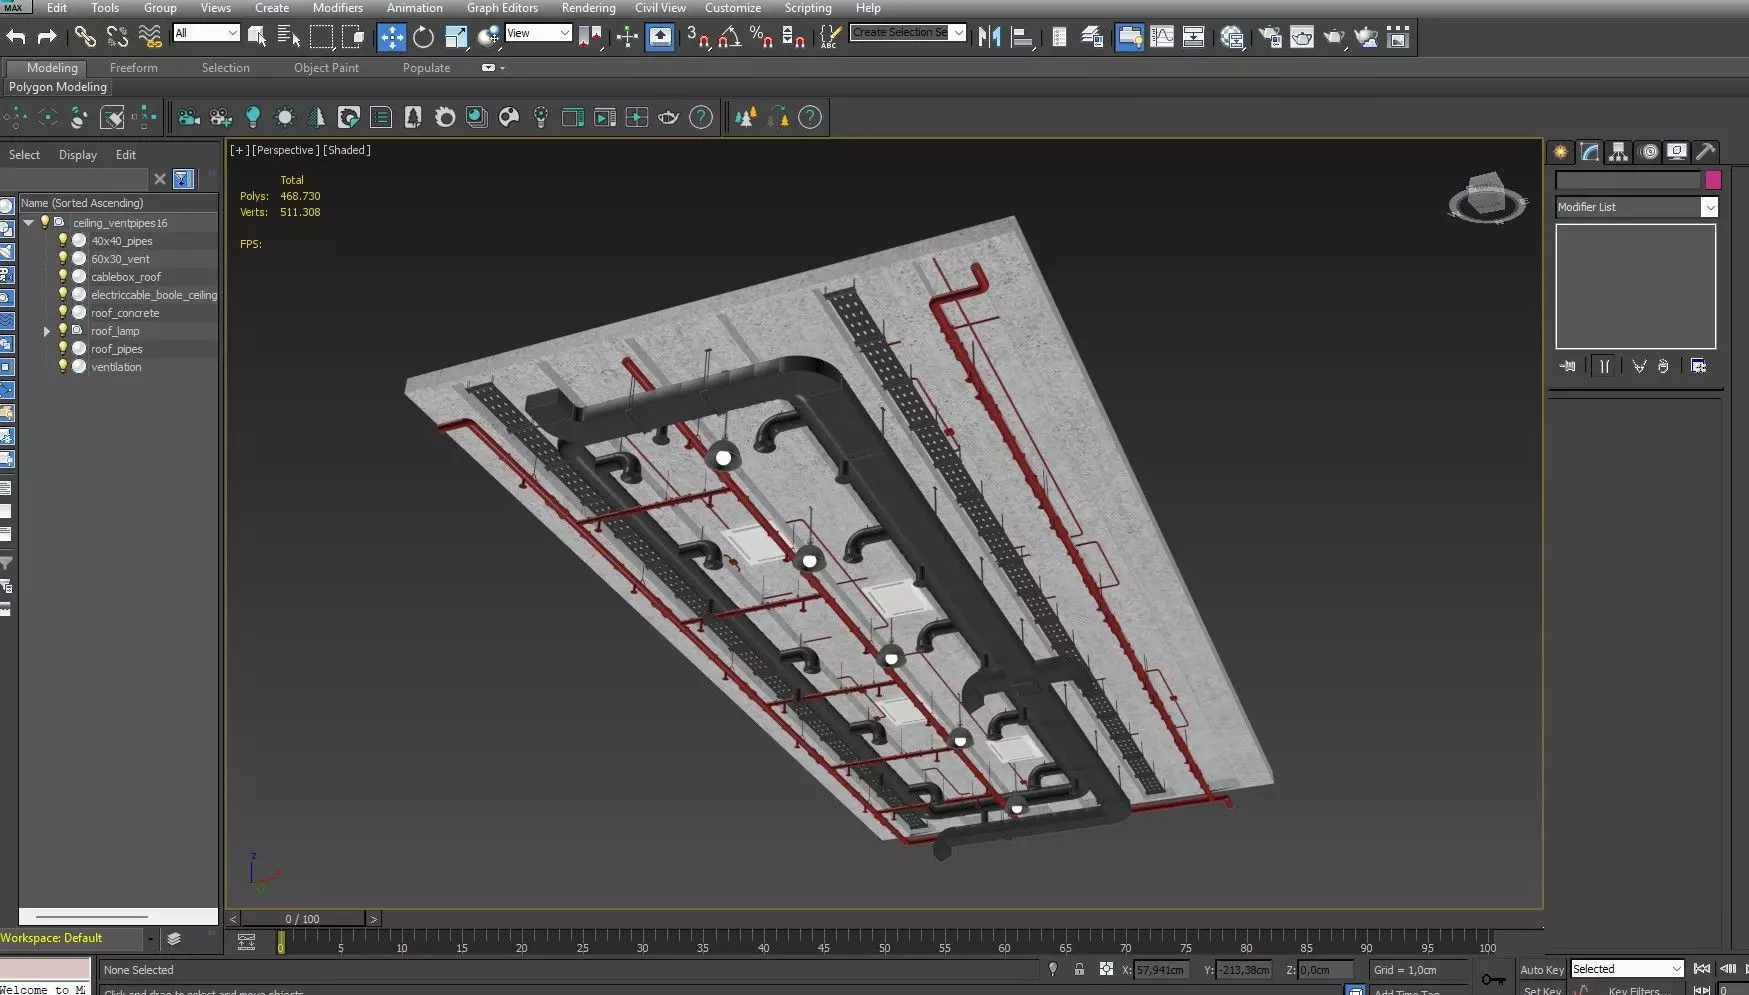Click the Shaded viewport label
Image resolution: width=1749 pixels, height=995 pixels.
tap(347, 150)
